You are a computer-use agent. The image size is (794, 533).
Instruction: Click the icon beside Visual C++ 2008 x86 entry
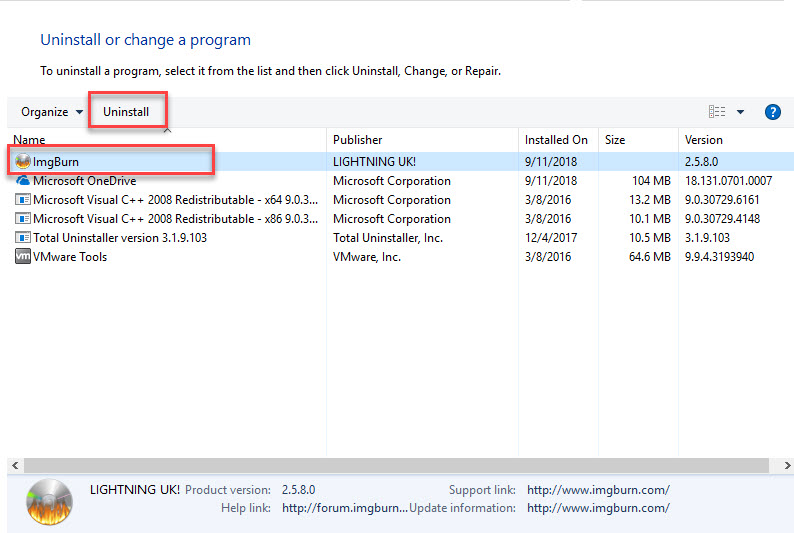[x=23, y=219]
